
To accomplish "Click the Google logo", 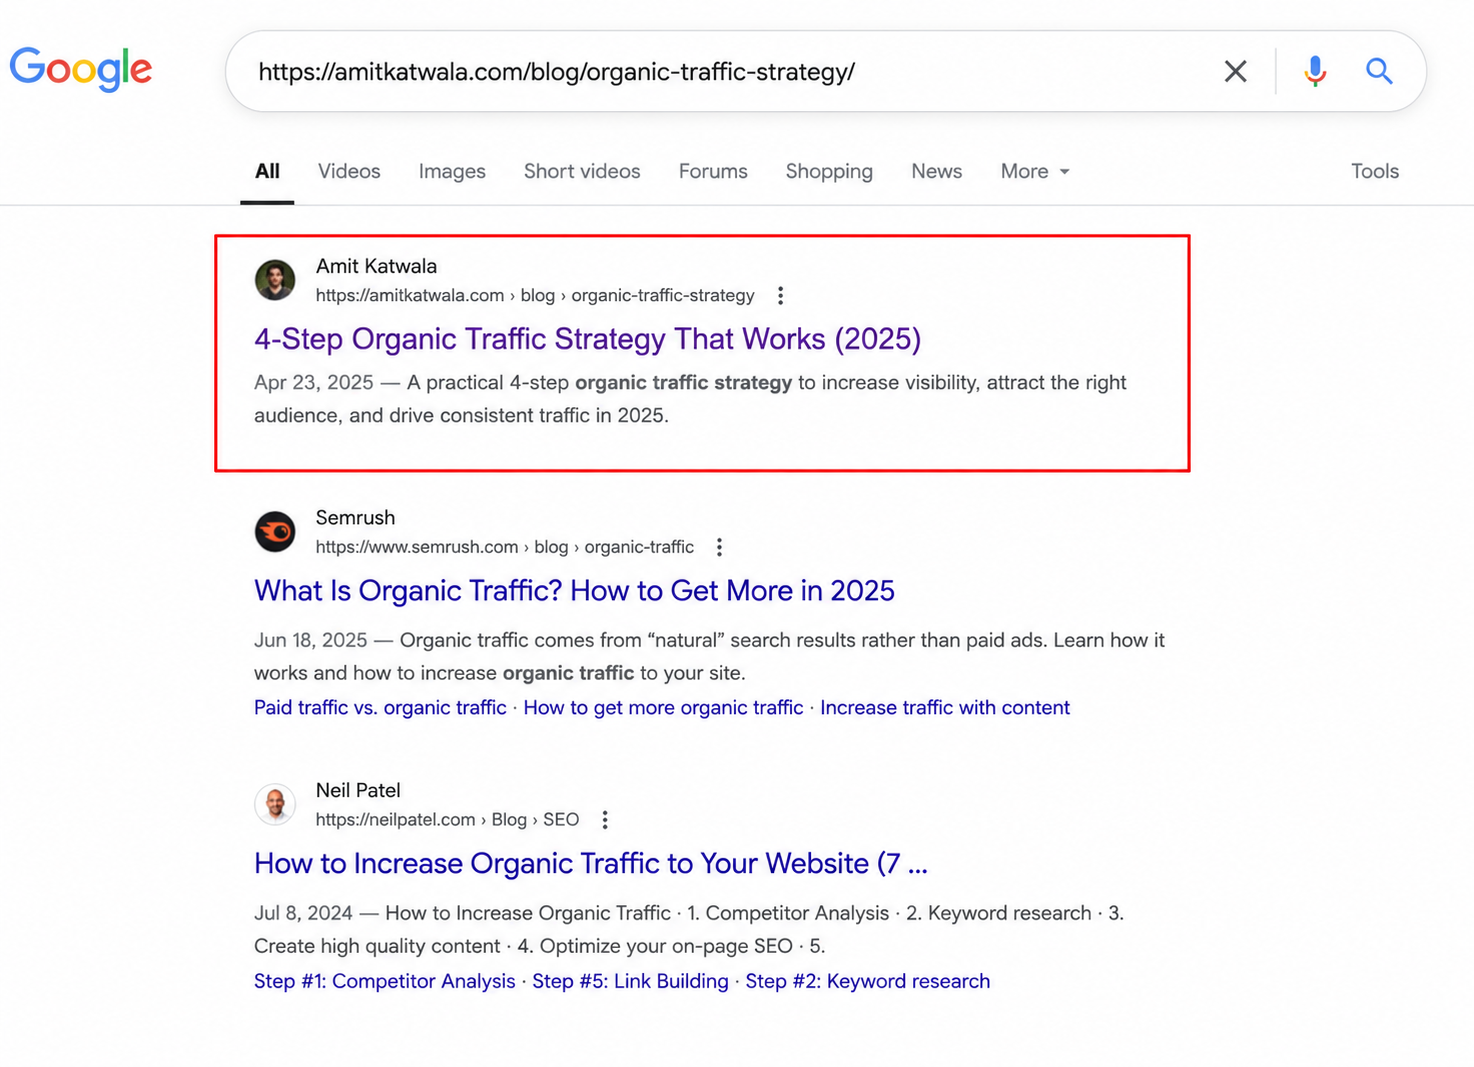I will [81, 69].
